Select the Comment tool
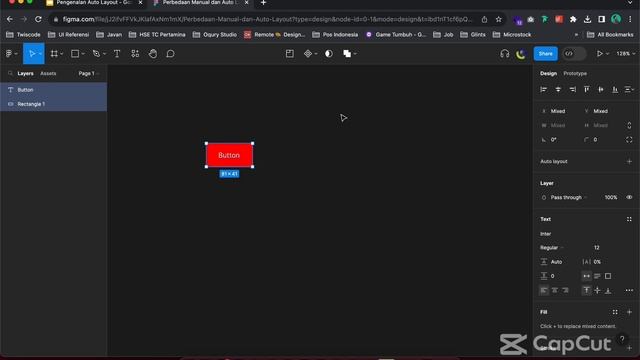This screenshot has height=360, width=640. (170, 53)
